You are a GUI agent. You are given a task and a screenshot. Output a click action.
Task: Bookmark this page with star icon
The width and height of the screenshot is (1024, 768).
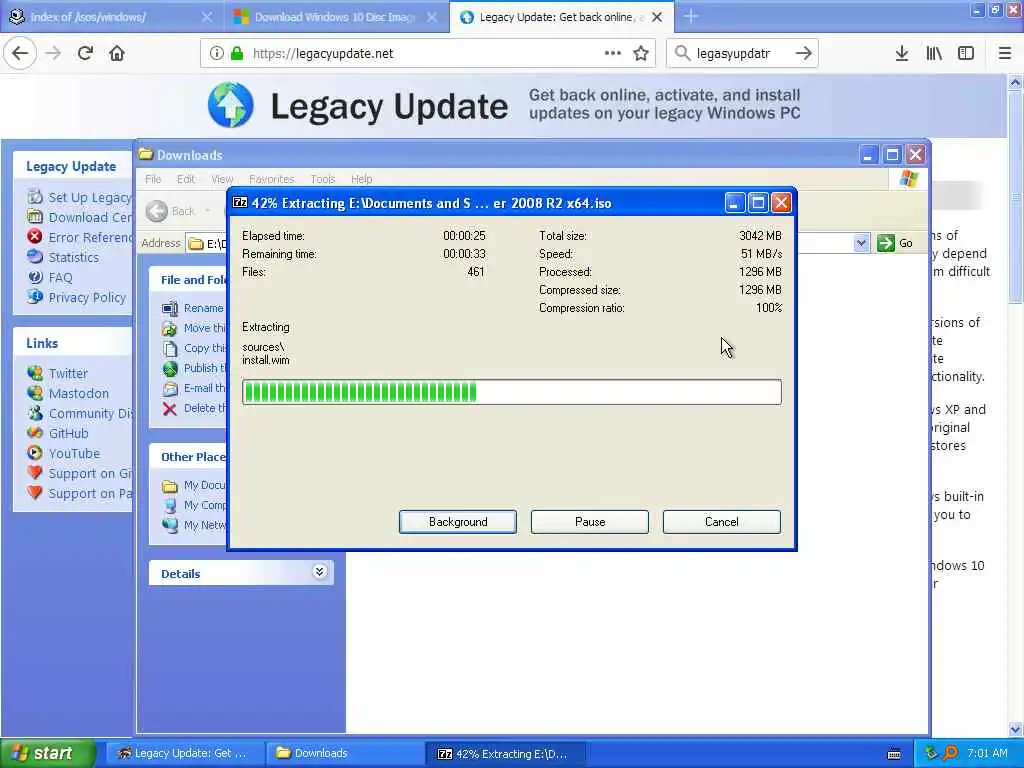click(x=641, y=54)
